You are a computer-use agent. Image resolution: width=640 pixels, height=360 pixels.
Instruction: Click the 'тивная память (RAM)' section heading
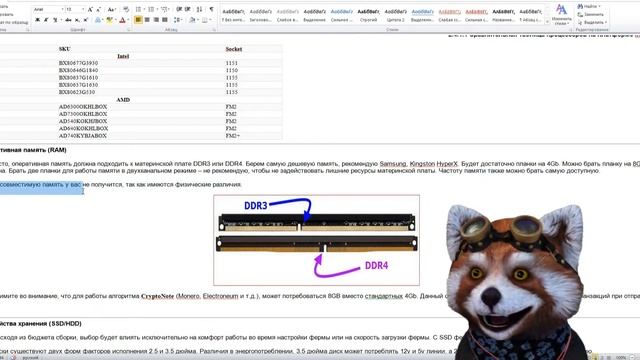[33, 150]
